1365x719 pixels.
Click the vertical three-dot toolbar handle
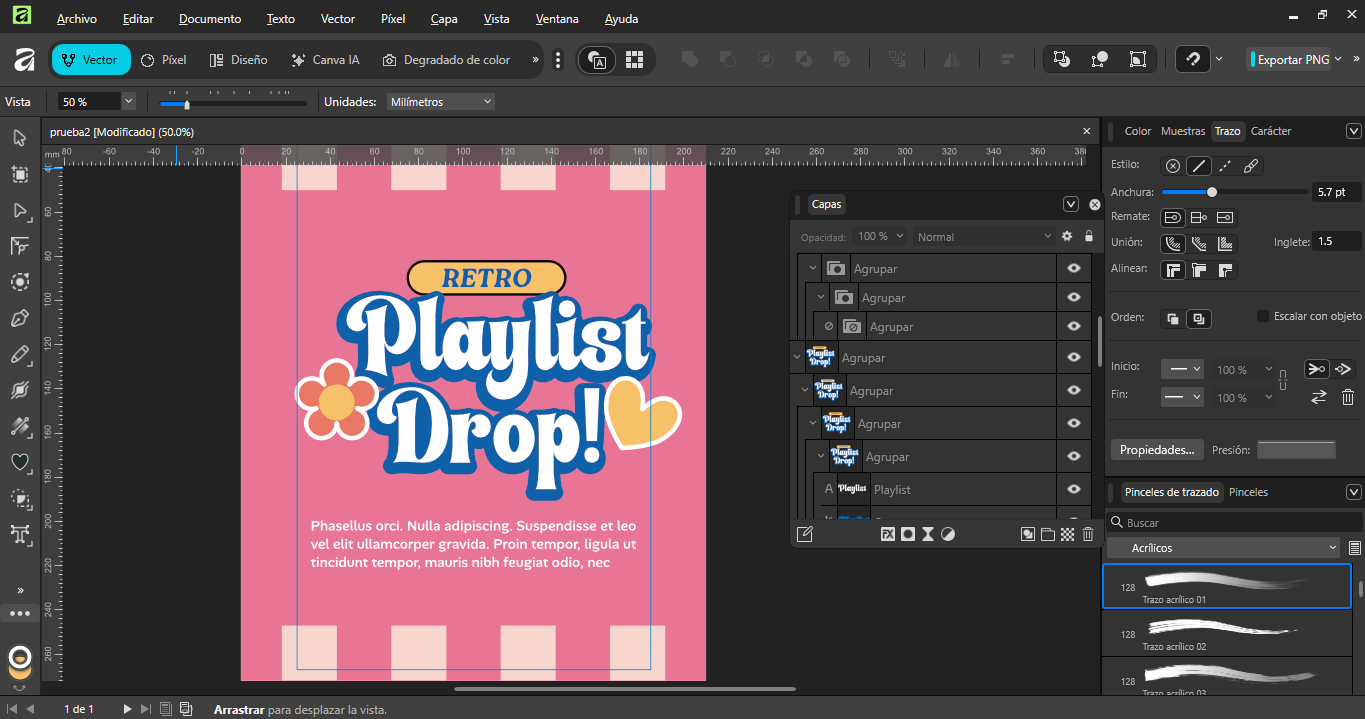(558, 60)
